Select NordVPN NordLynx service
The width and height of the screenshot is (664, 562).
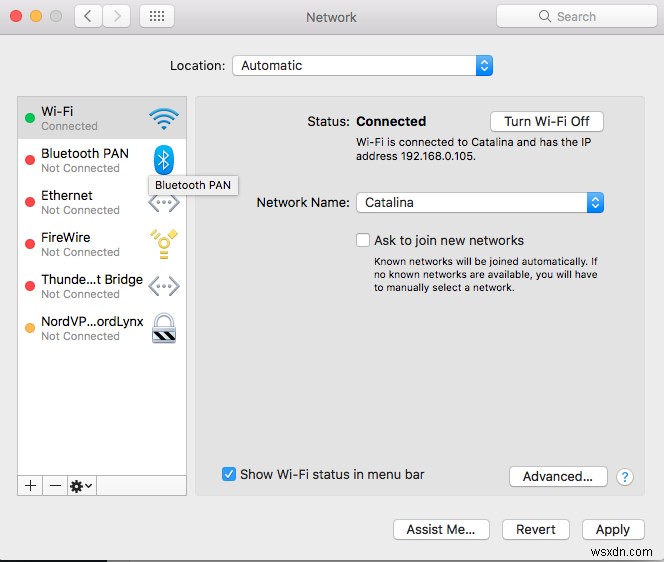102,328
